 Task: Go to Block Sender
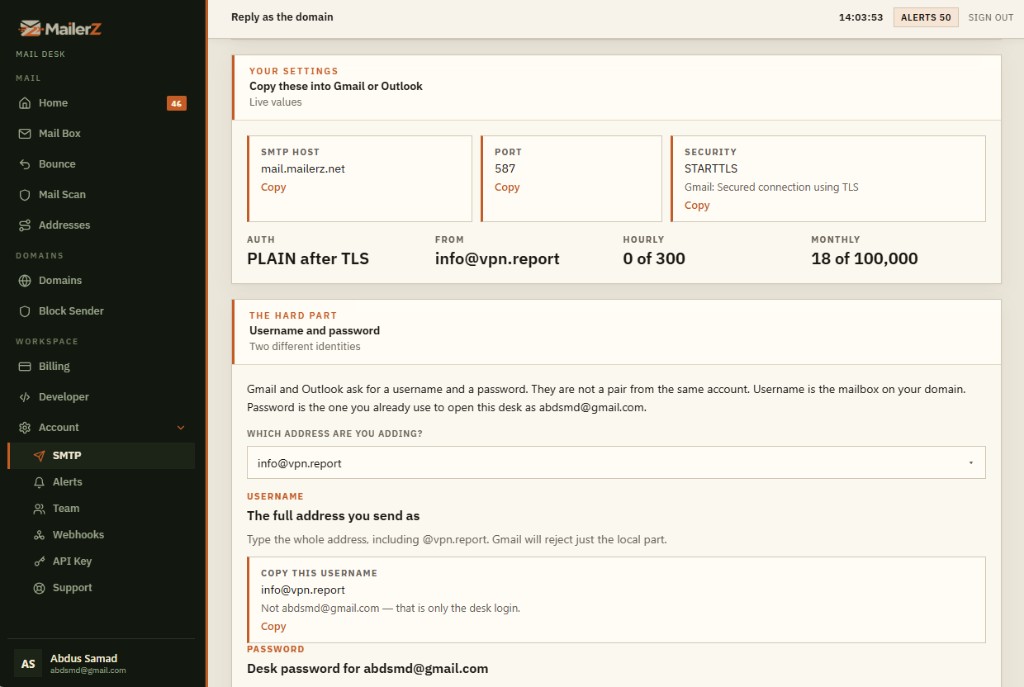click(101, 312)
